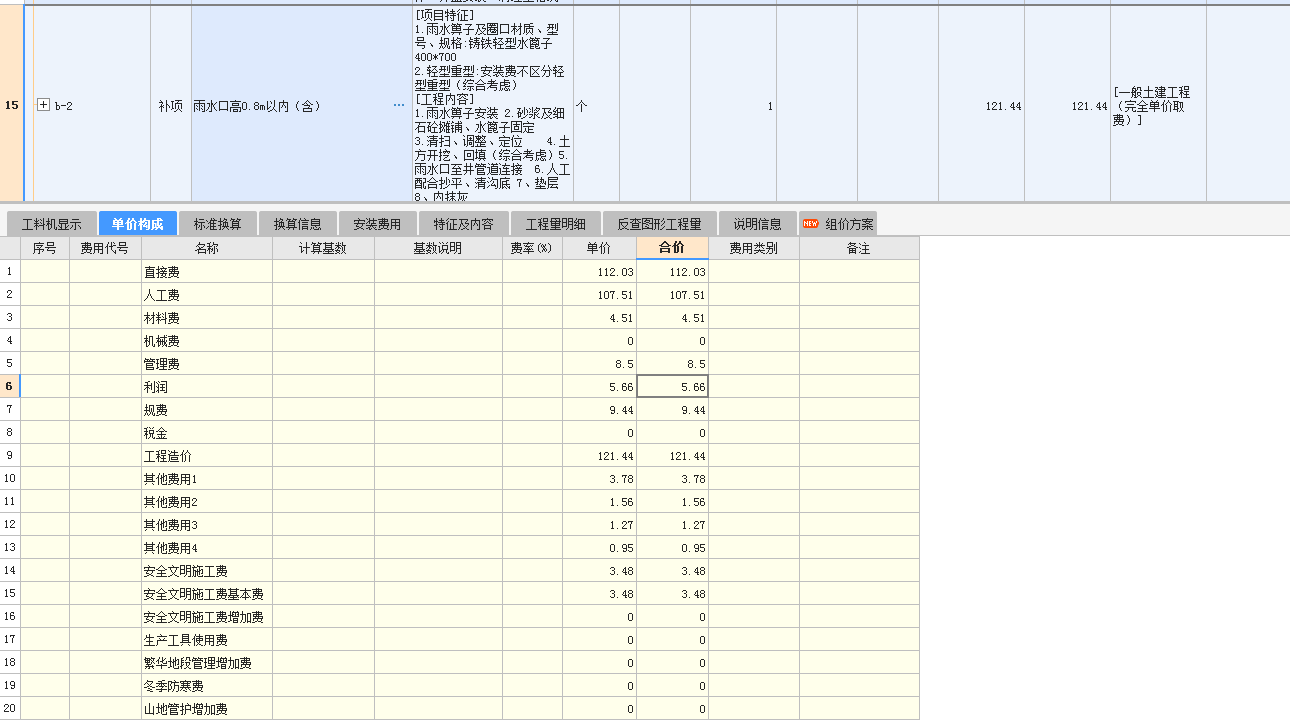Viewport: 1290px width, 720px height.
Task: Click 序号 column header
Action: tap(45, 248)
